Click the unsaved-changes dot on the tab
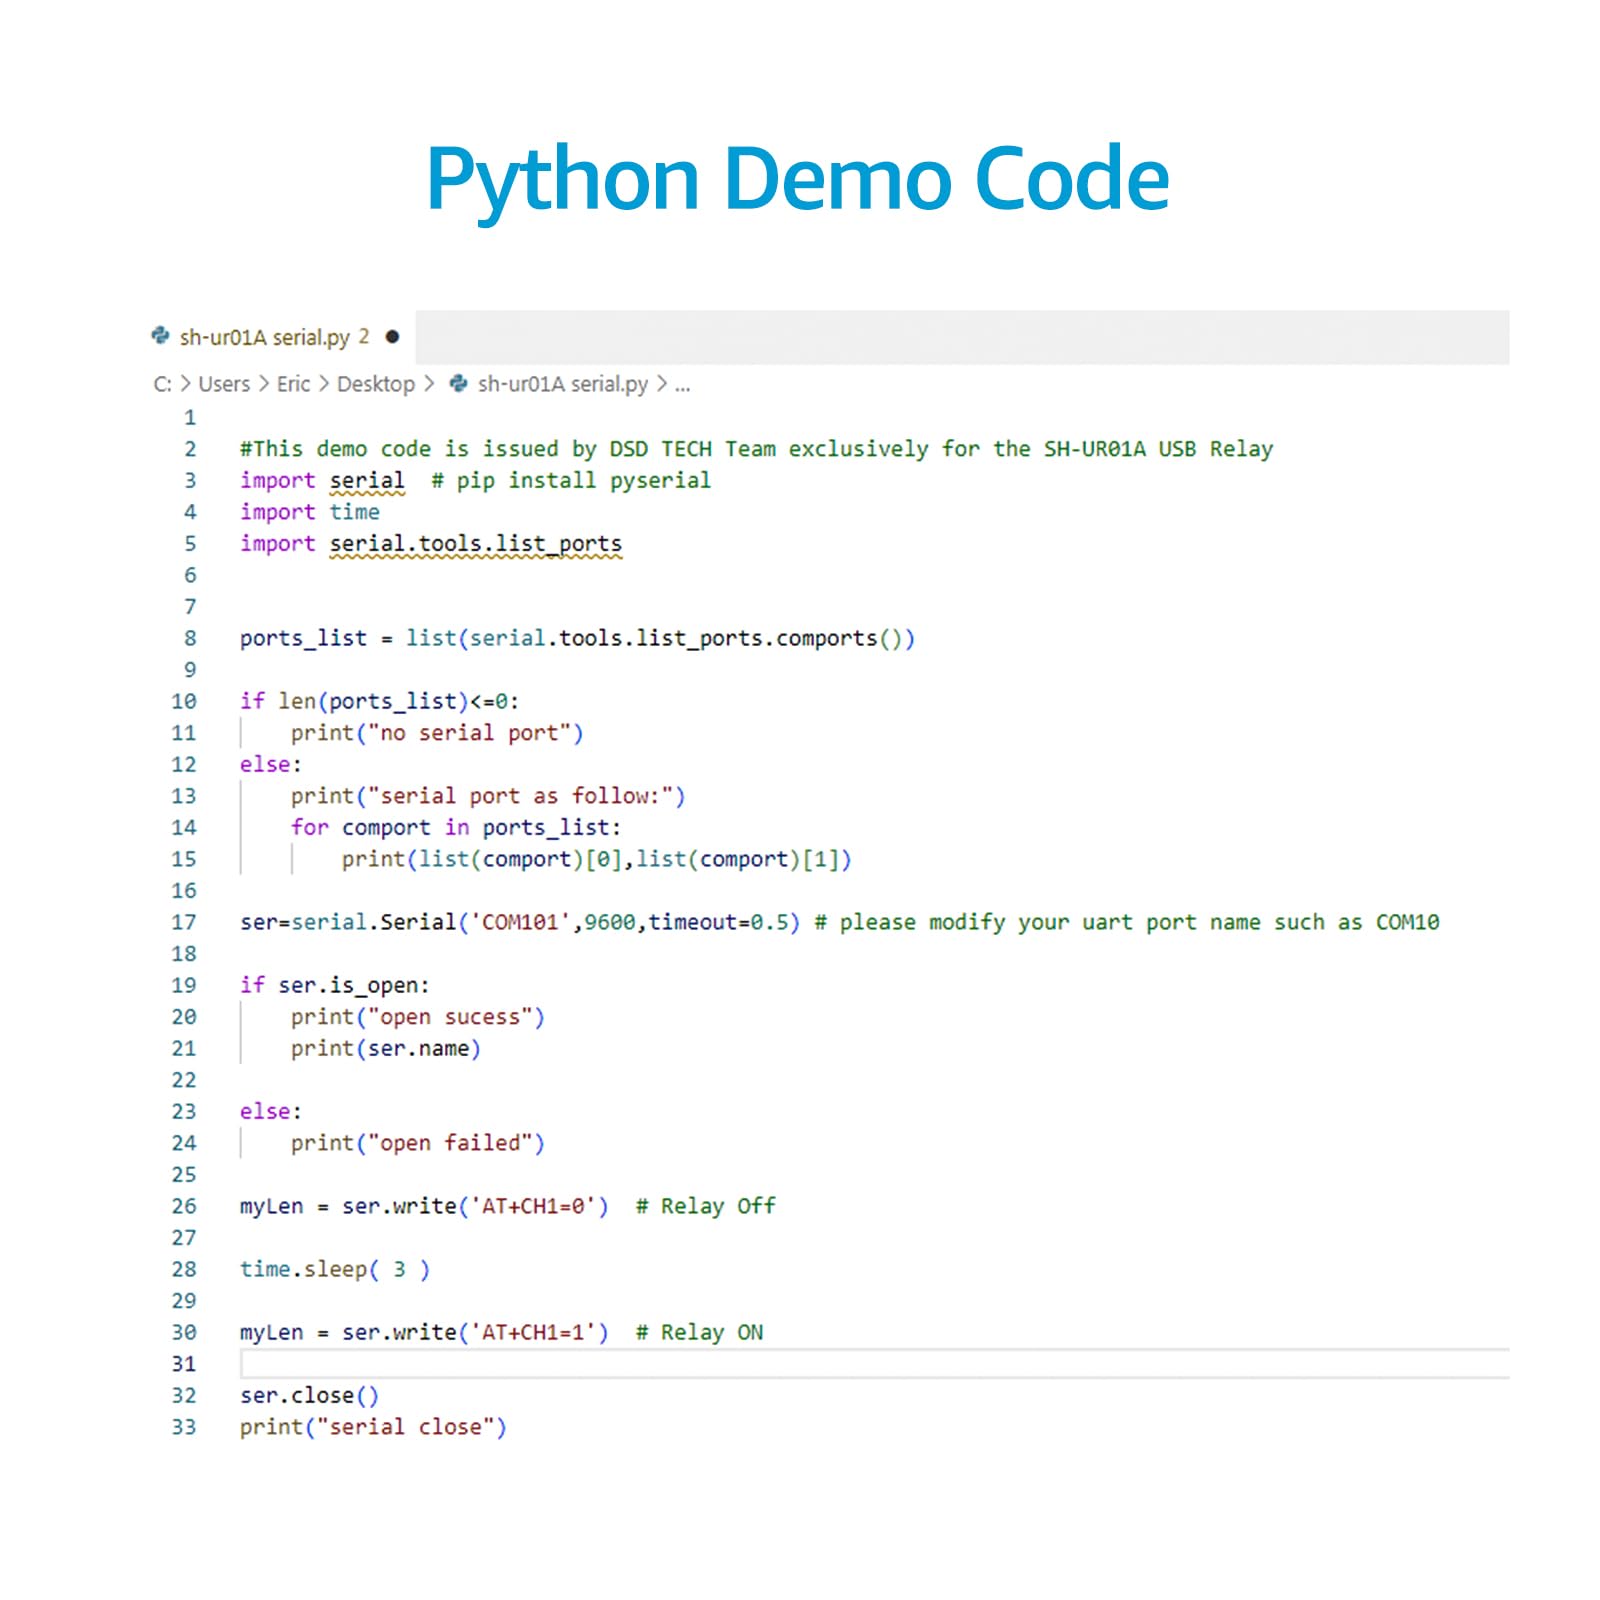1600x1600 pixels. pos(392,337)
